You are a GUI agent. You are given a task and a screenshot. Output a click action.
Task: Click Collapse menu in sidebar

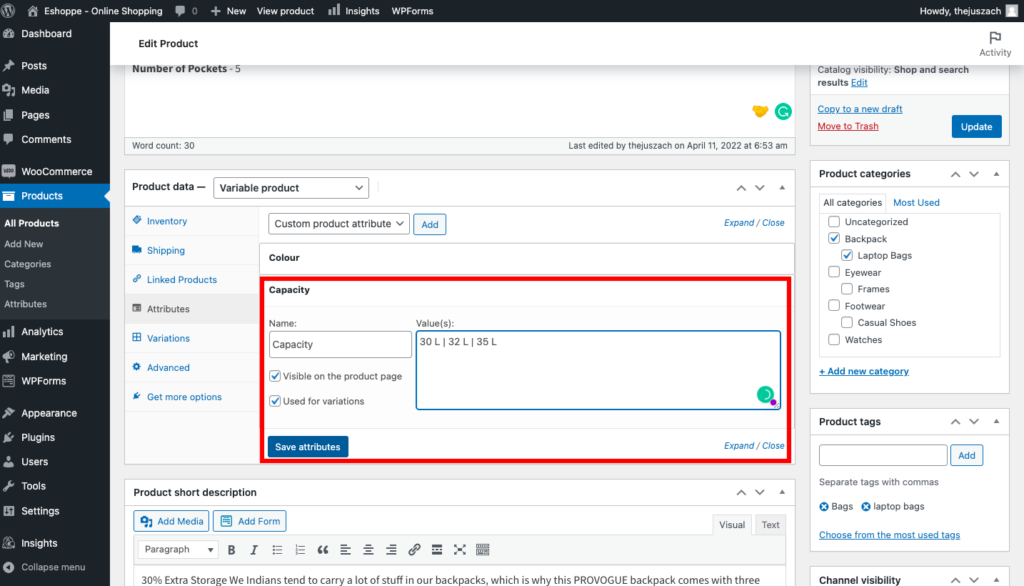(55, 567)
